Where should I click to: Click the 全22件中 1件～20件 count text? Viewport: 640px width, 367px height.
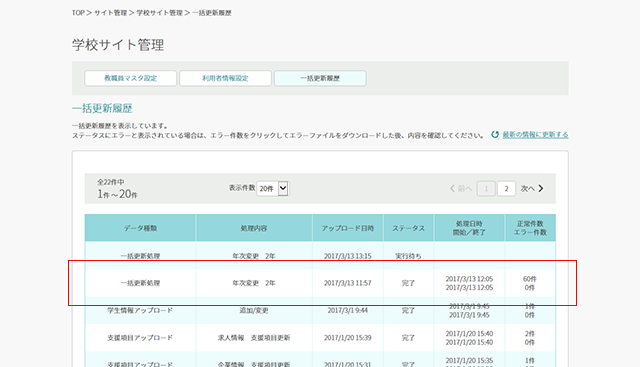pyautogui.click(x=117, y=189)
